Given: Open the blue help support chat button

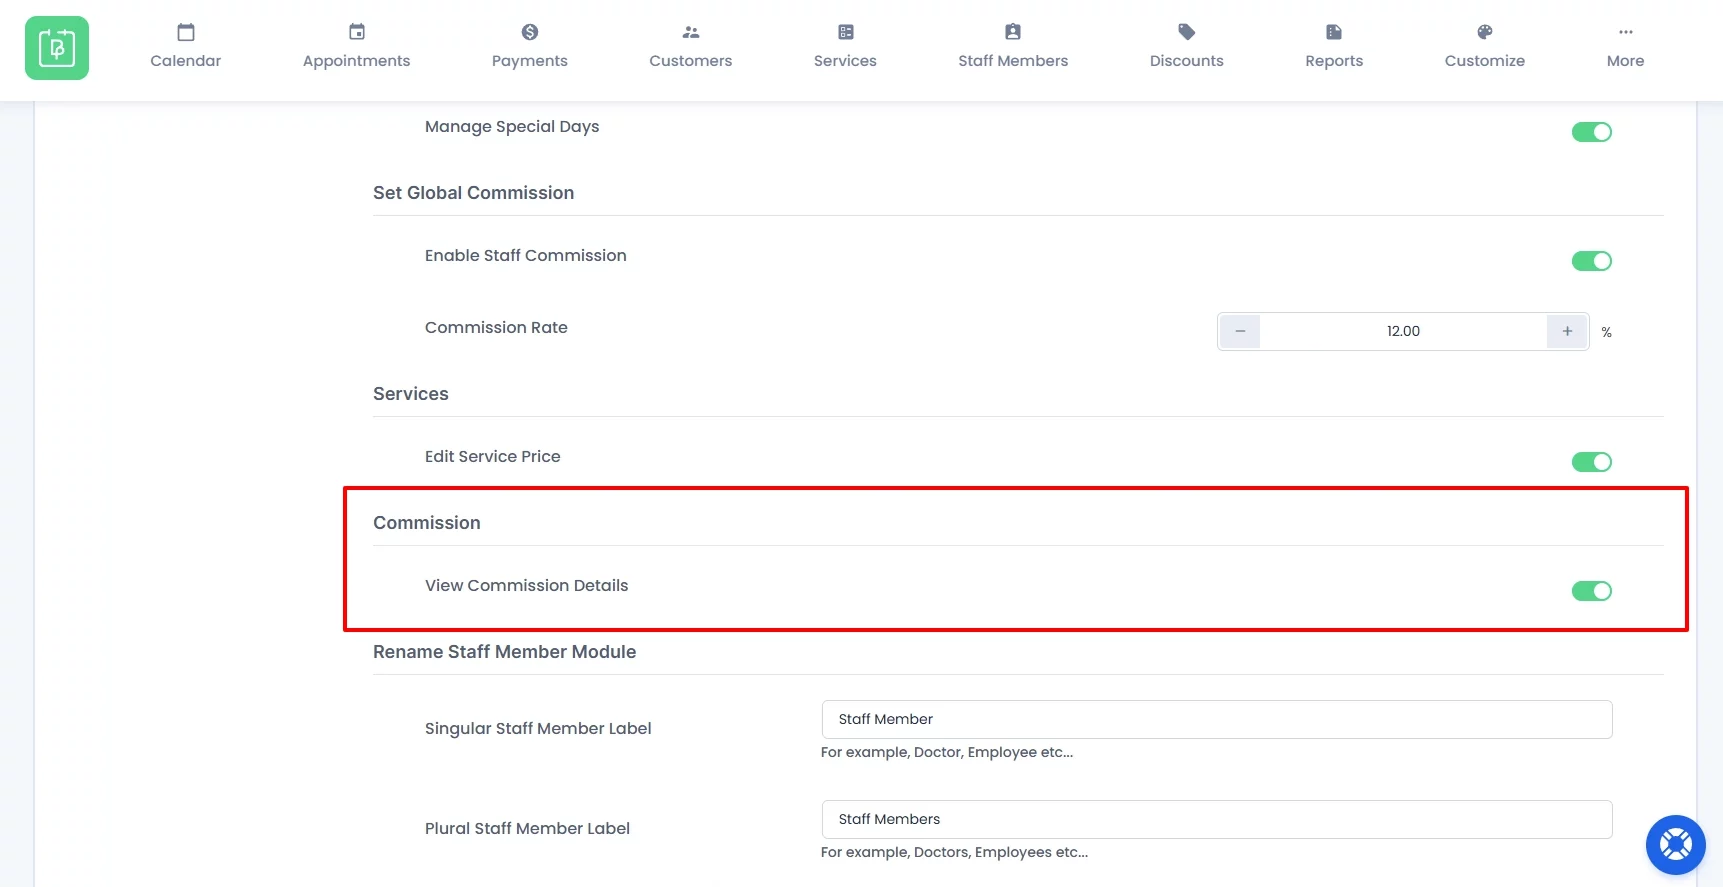Looking at the screenshot, I should tap(1675, 845).
